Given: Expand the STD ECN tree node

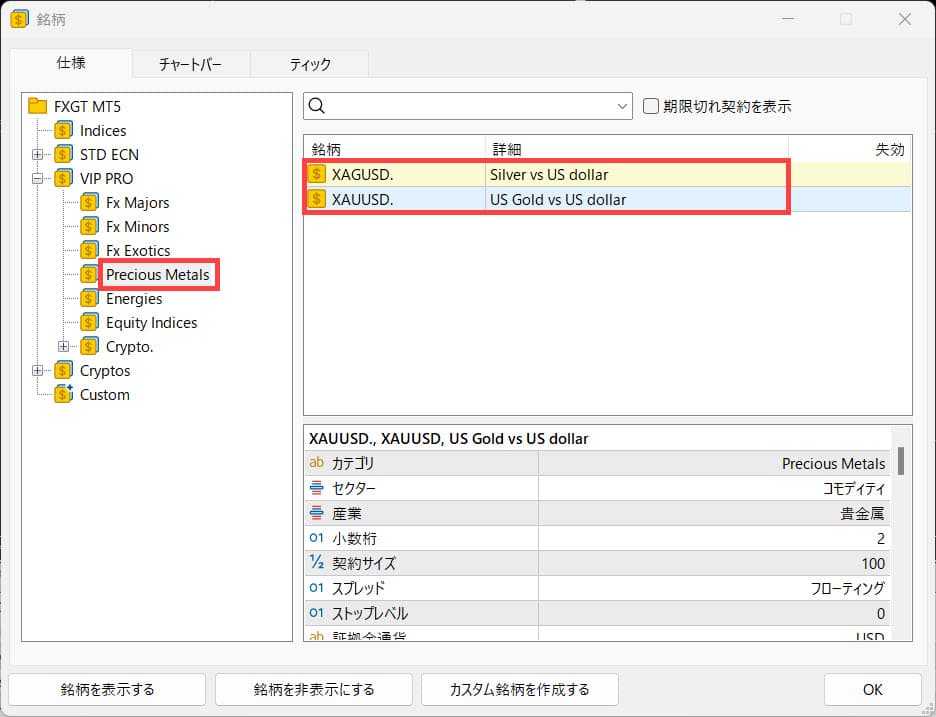Looking at the screenshot, I should (38, 155).
